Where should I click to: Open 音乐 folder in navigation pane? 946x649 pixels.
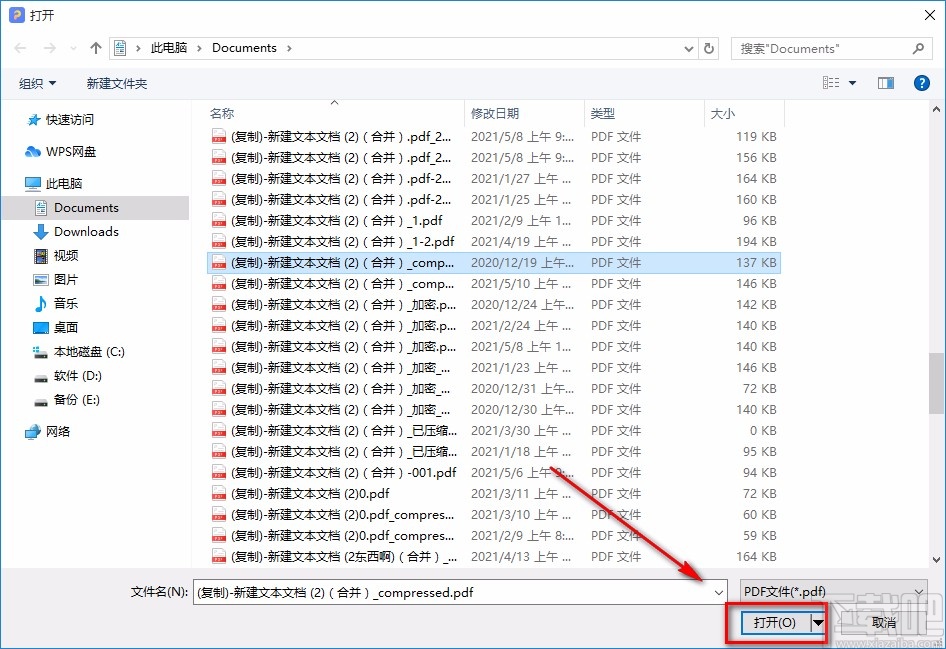click(x=66, y=303)
